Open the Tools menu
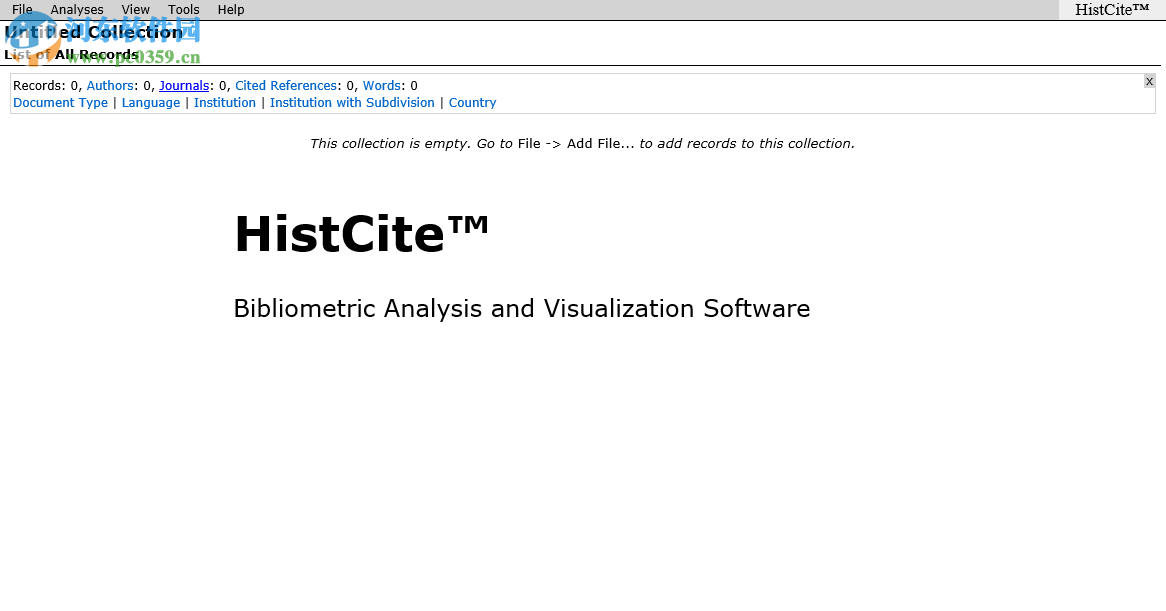1166x611 pixels. click(183, 9)
